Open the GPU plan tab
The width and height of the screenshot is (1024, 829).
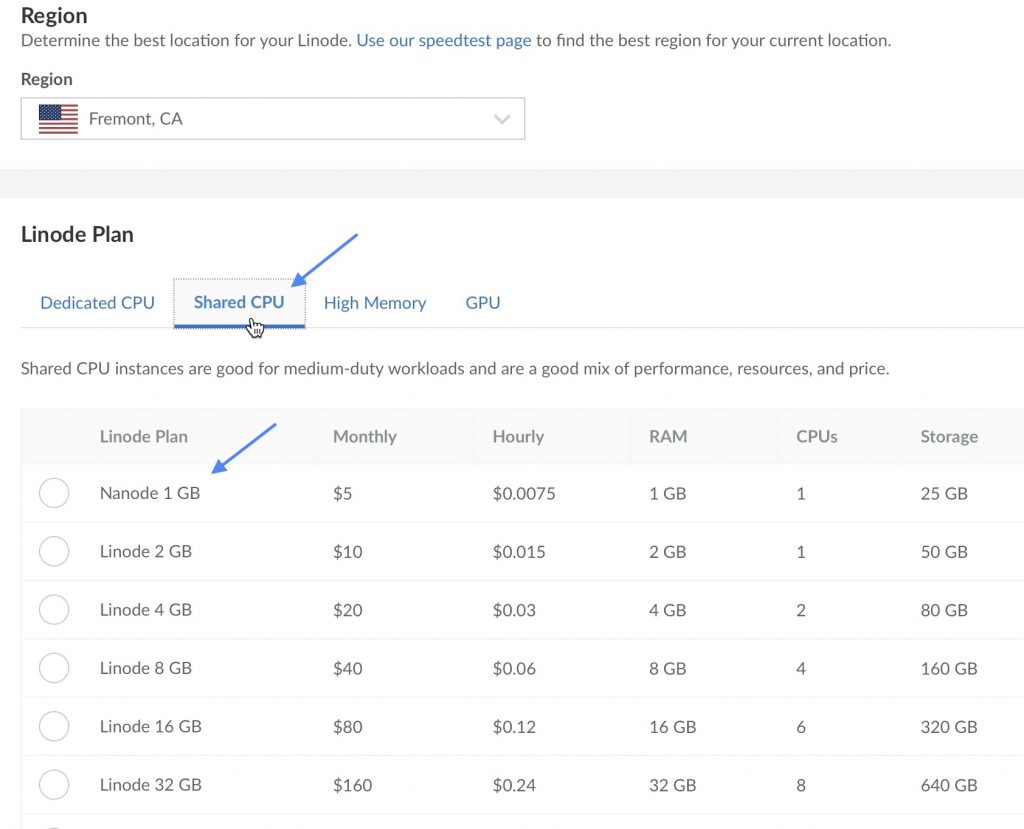pyautogui.click(x=483, y=303)
